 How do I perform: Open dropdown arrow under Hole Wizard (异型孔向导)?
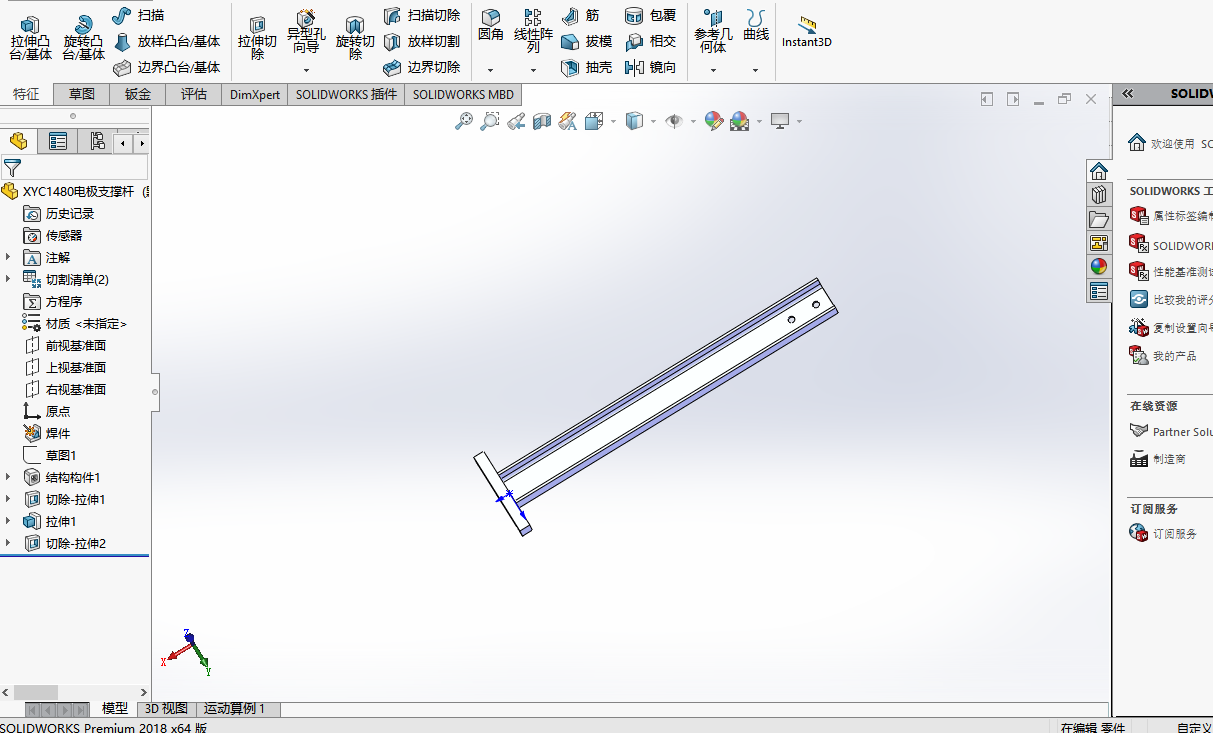[x=306, y=70]
